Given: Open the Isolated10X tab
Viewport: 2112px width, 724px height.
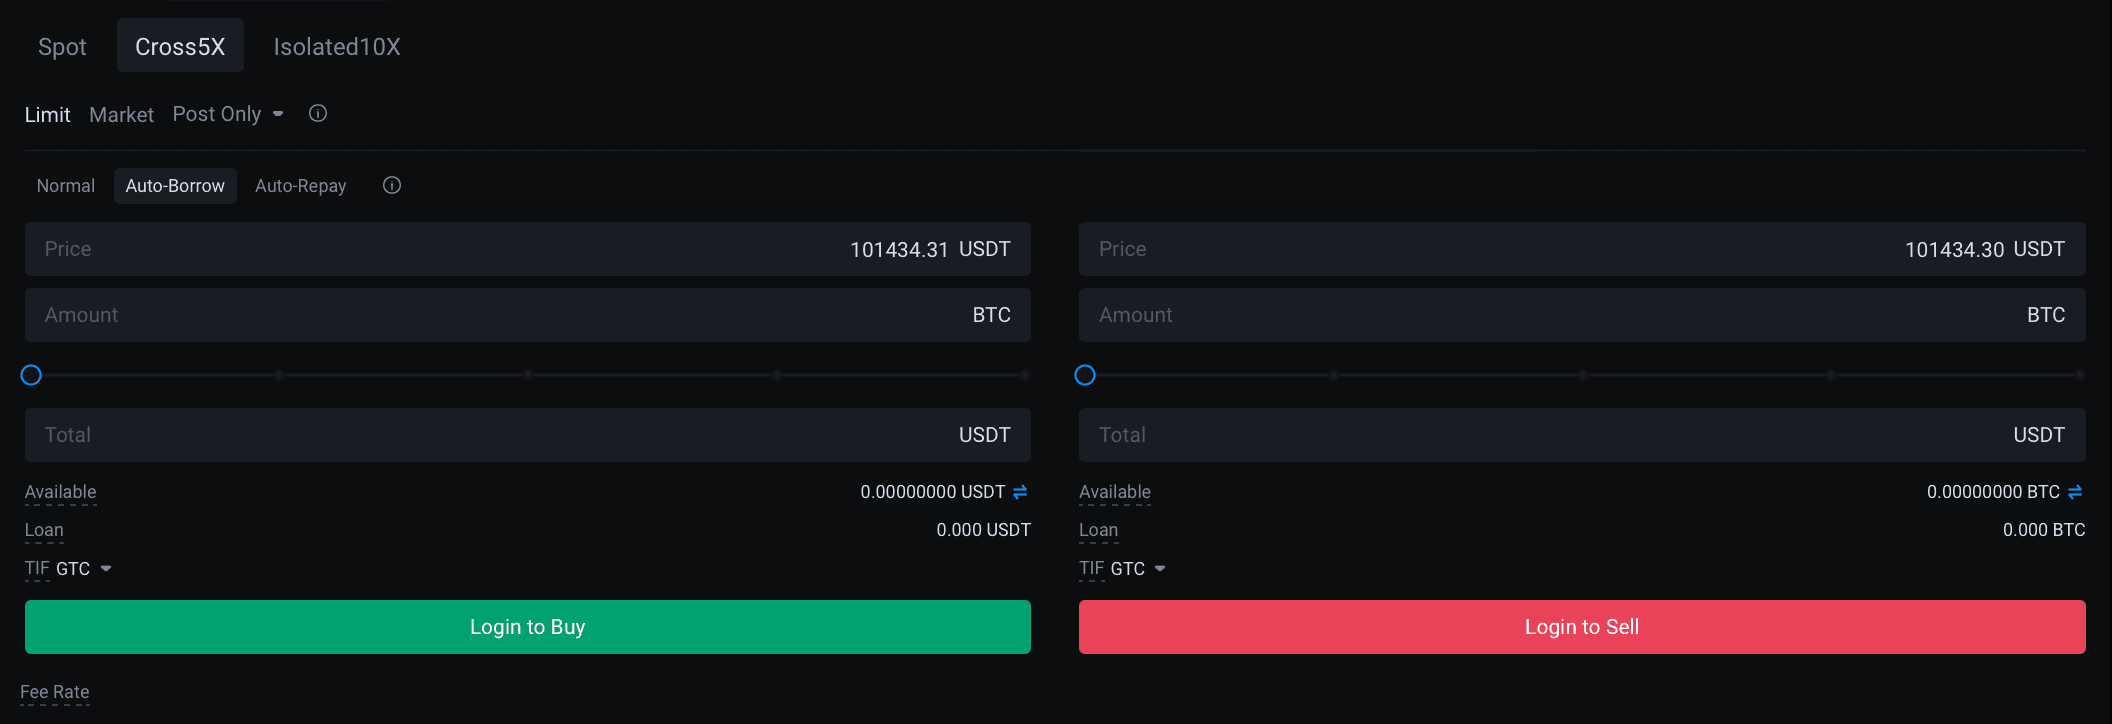Looking at the screenshot, I should [x=337, y=47].
